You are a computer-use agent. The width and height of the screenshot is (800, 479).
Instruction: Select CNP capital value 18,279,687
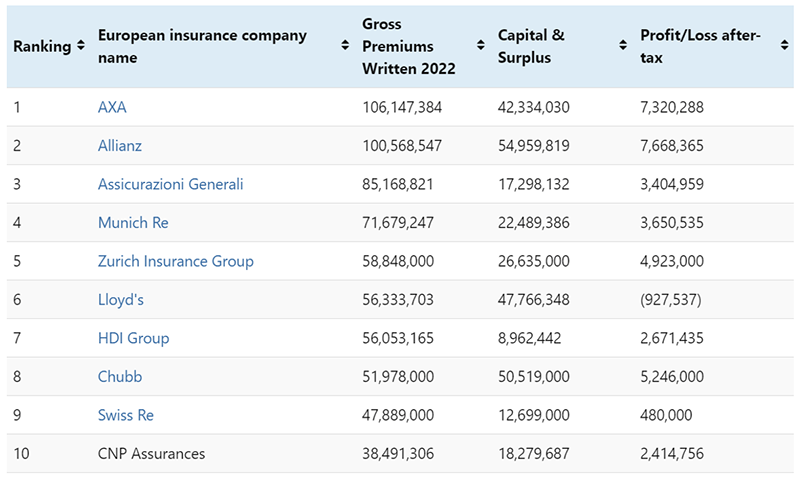(534, 453)
